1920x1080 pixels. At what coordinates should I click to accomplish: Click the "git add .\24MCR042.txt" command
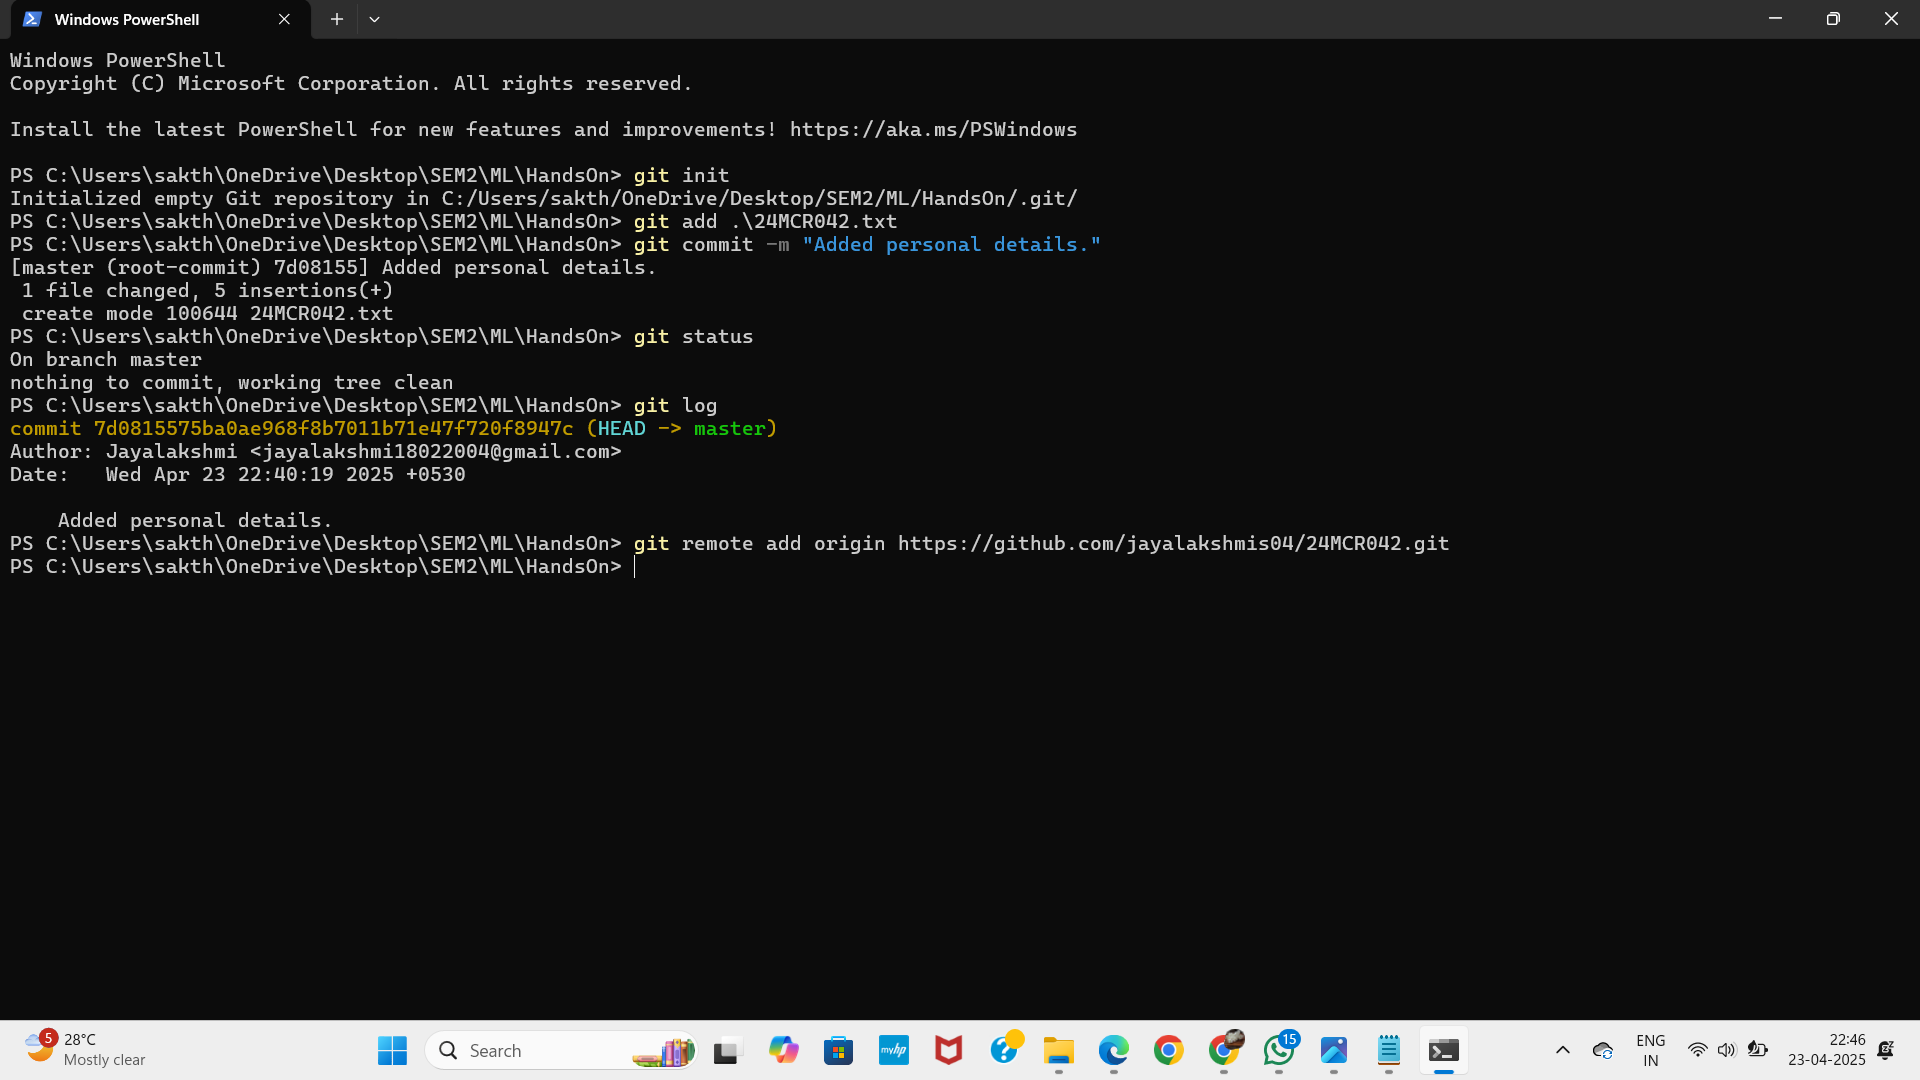pos(765,221)
